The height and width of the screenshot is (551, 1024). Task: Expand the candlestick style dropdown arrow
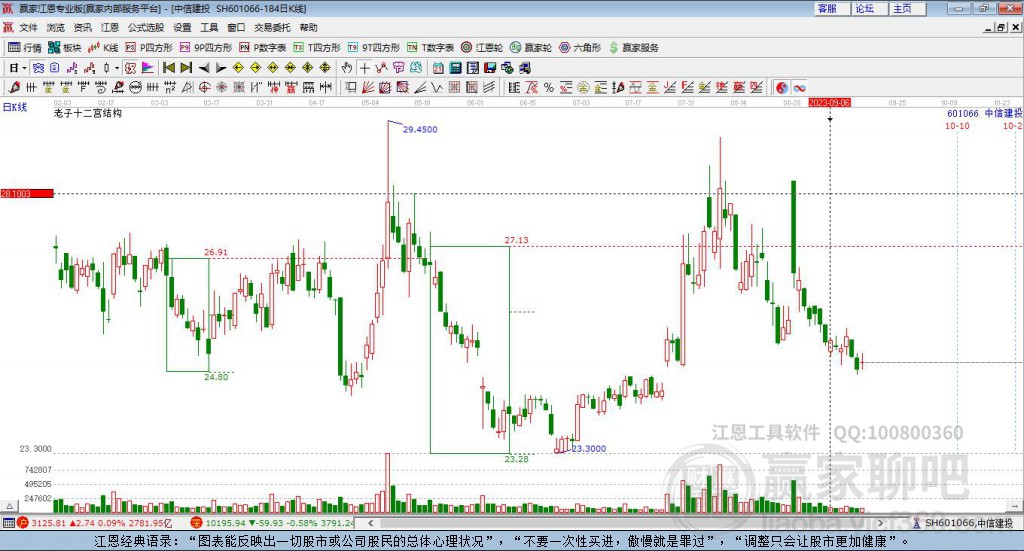point(117,68)
